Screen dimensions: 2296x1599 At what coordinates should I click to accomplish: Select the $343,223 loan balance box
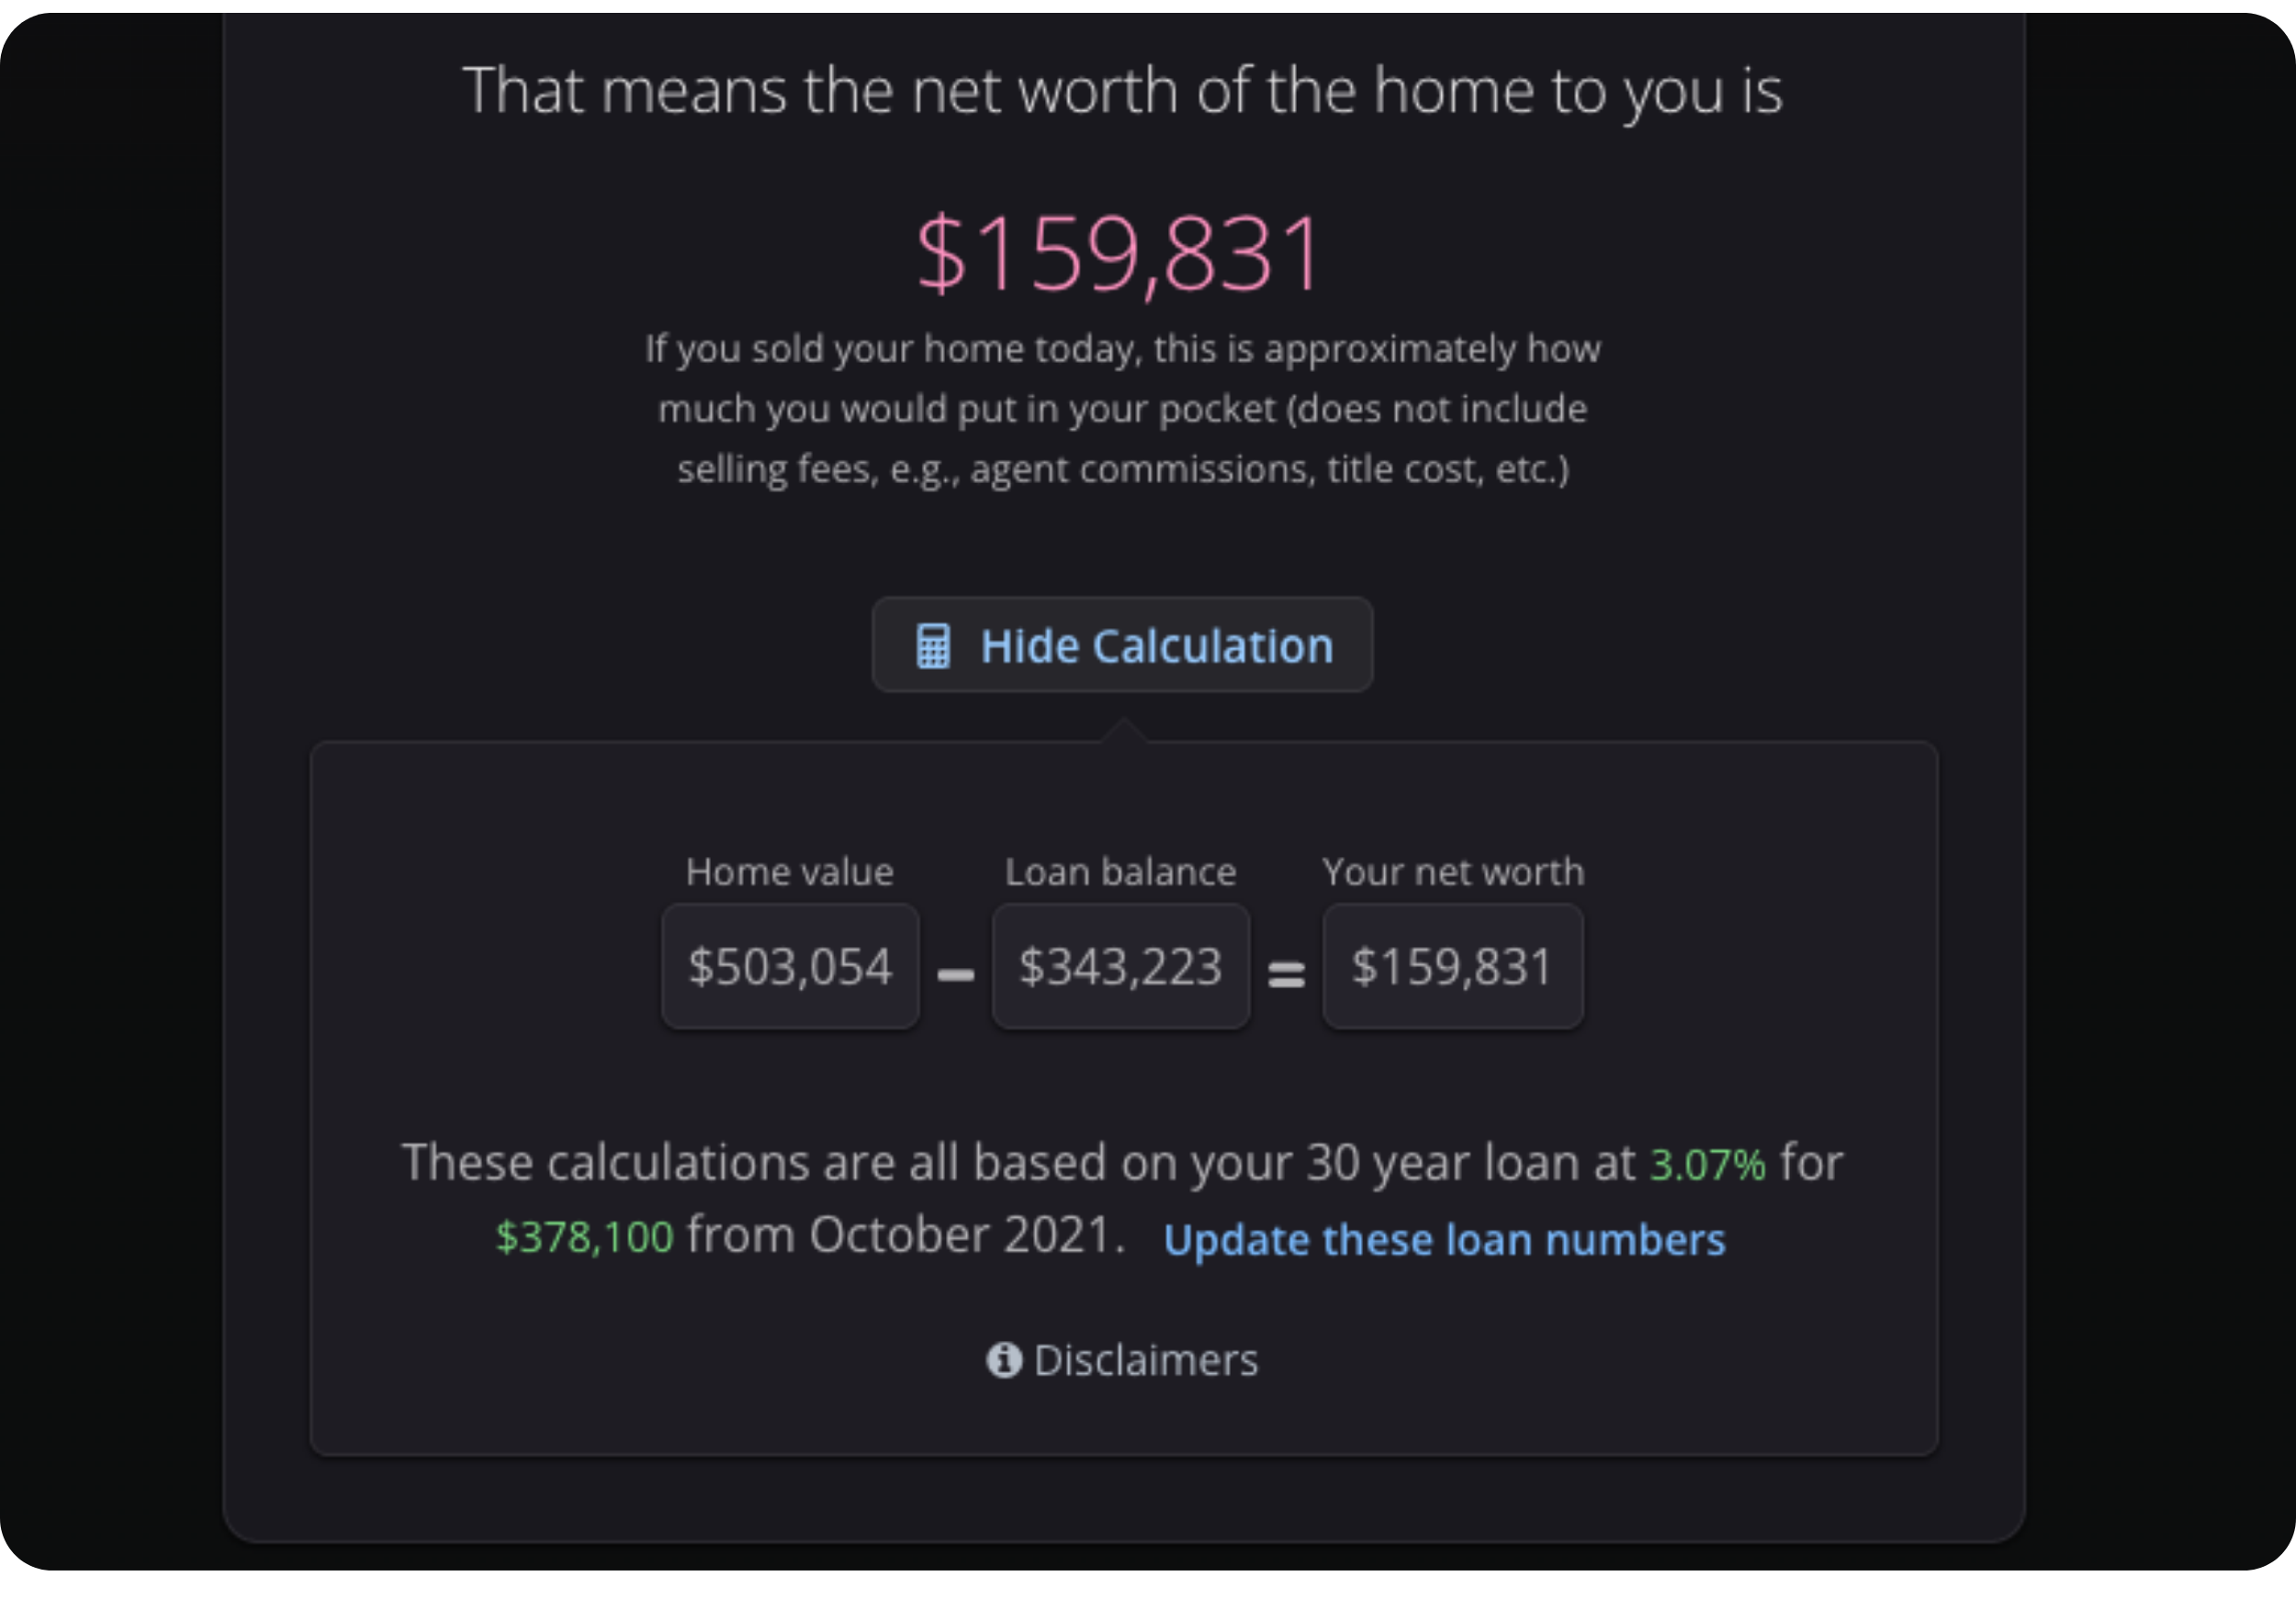pos(1120,967)
